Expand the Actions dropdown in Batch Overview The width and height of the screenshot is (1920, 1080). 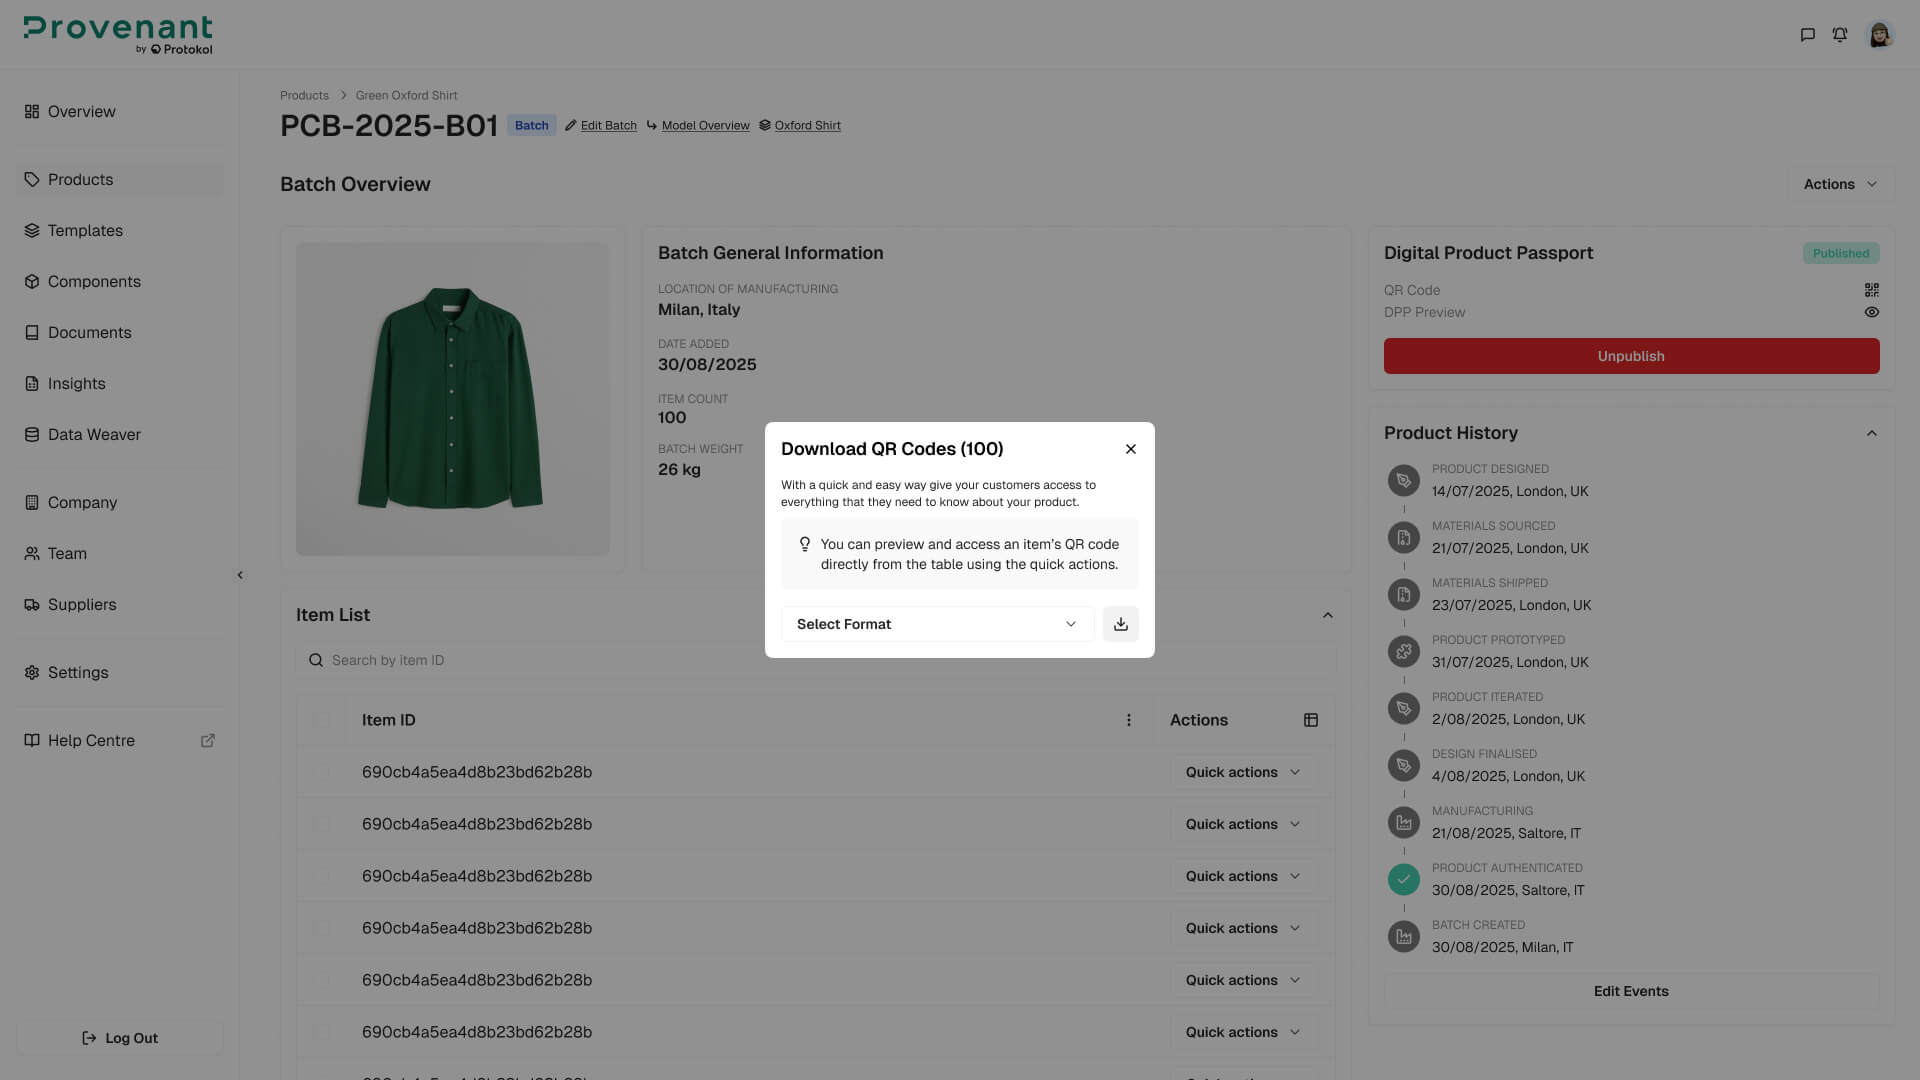(x=1840, y=184)
